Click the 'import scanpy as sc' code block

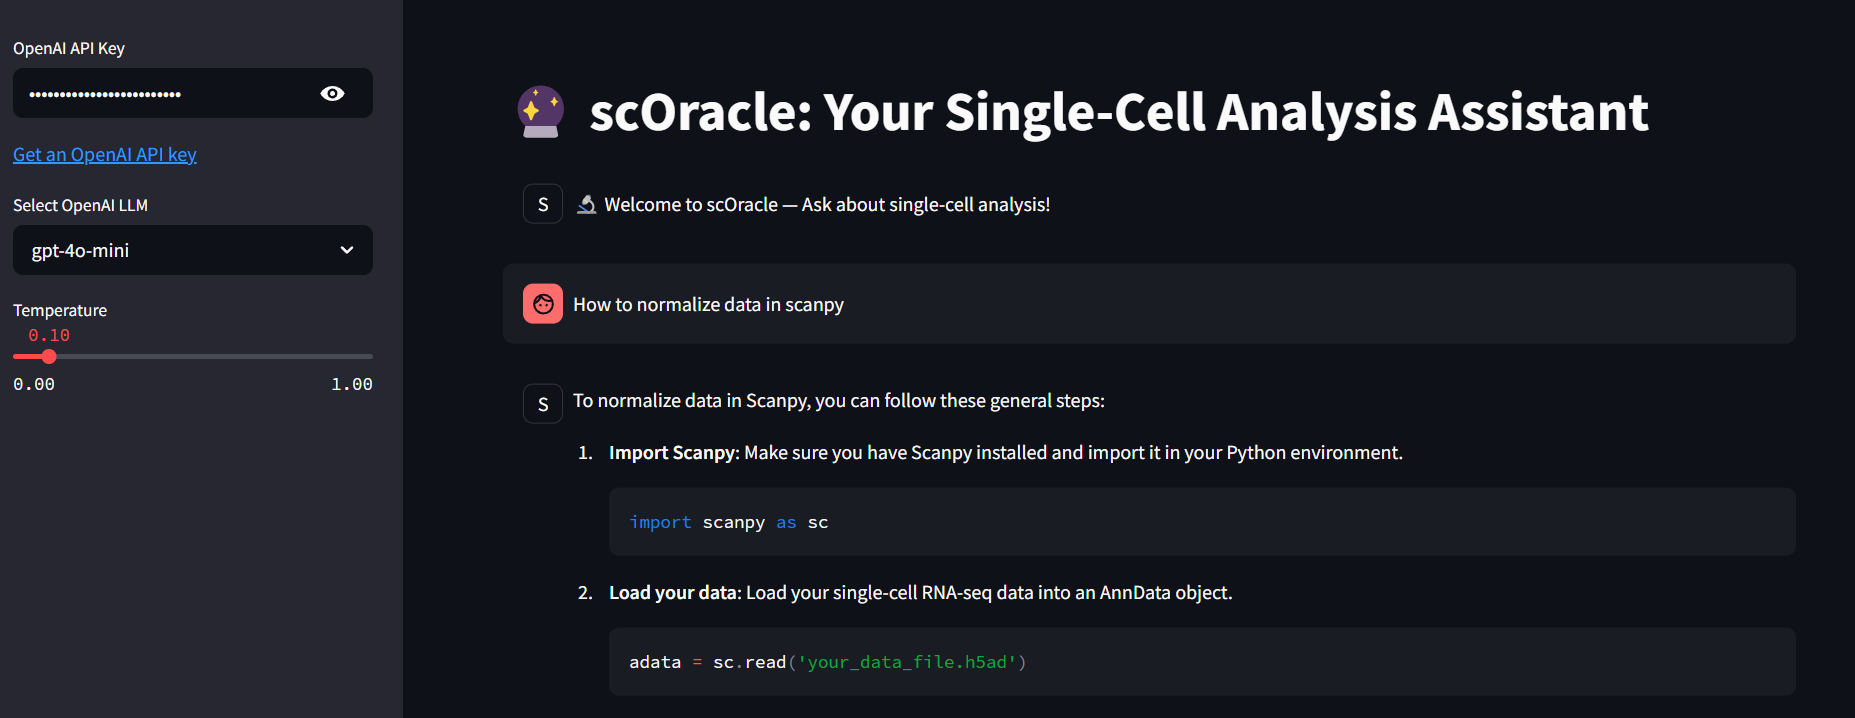1202,522
